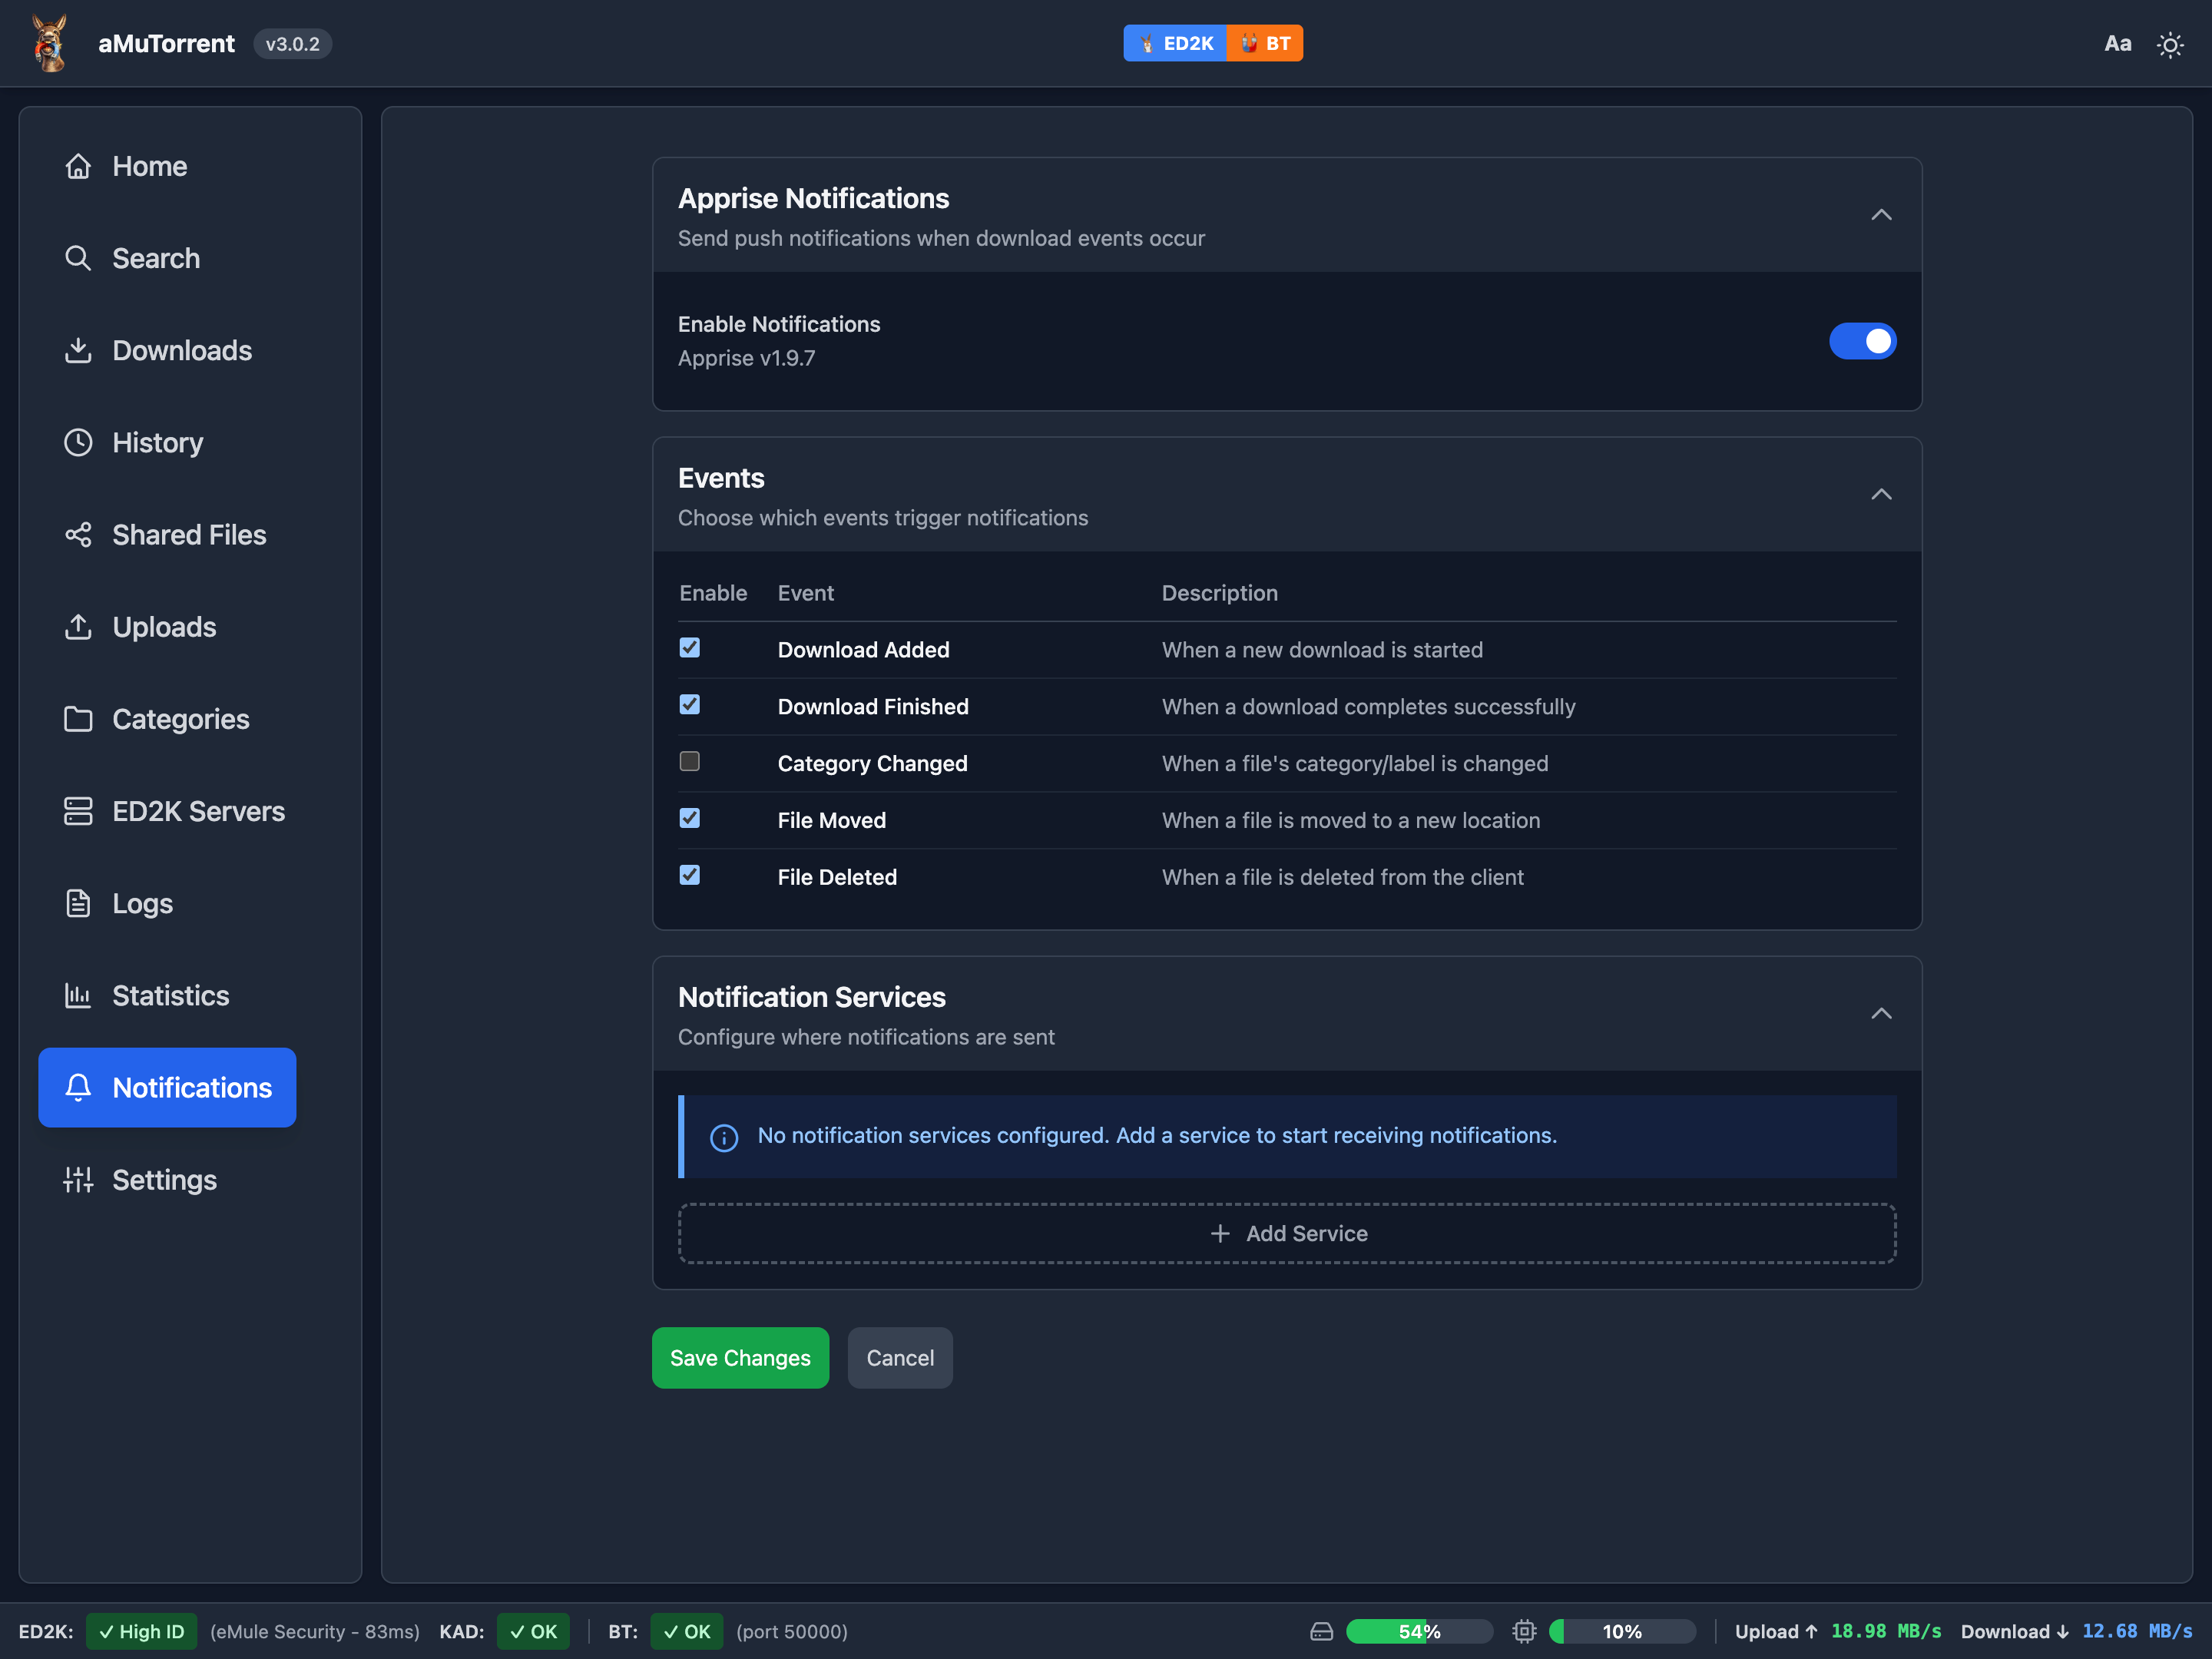Switch to the BT network tab
Image resolution: width=2212 pixels, height=1659 pixels.
tap(1265, 43)
